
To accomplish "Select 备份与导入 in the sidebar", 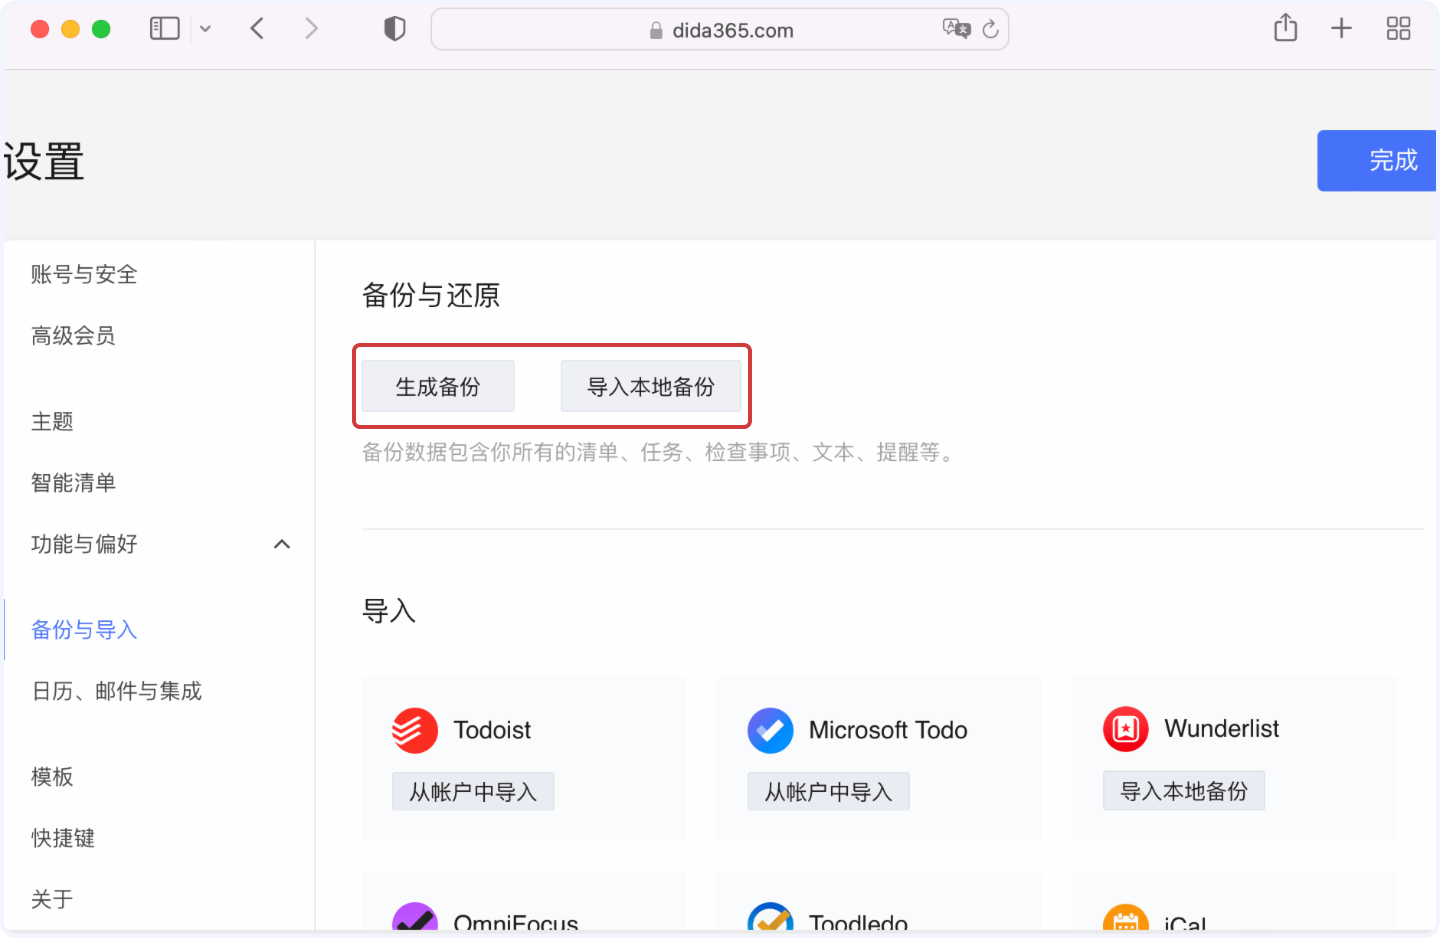I will (x=84, y=630).
